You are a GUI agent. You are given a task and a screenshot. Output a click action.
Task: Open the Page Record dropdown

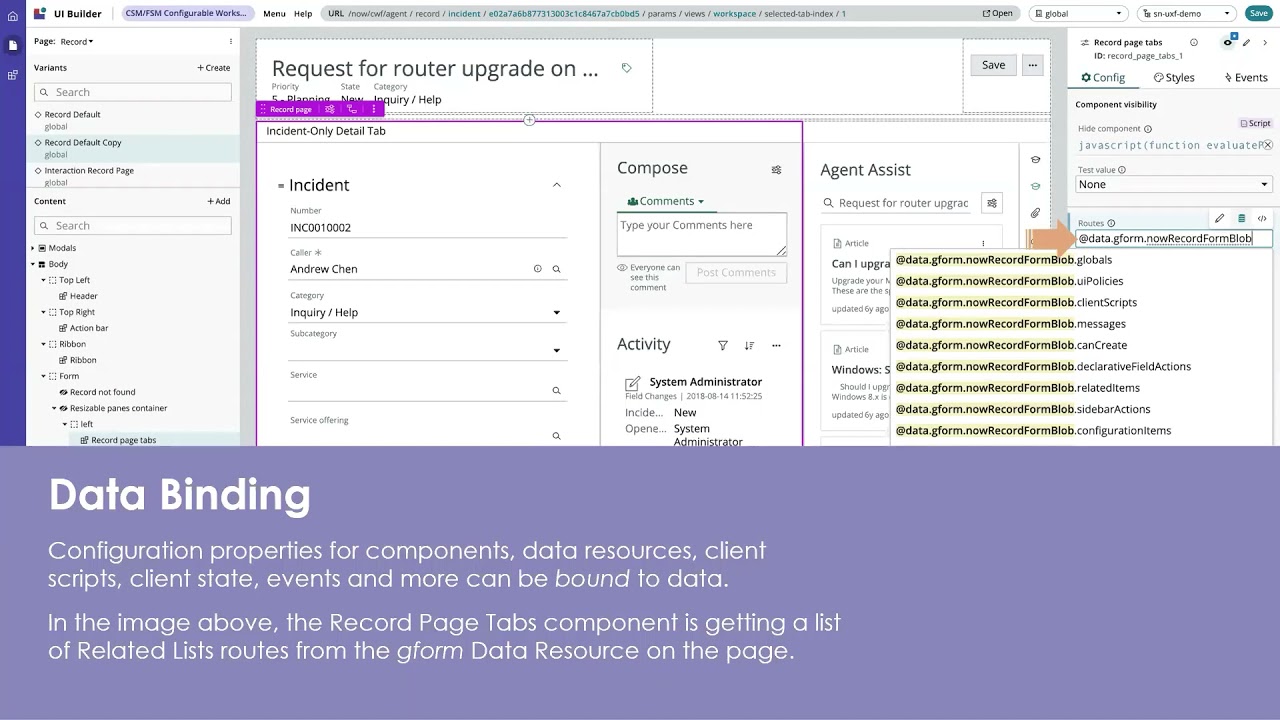click(x=77, y=42)
